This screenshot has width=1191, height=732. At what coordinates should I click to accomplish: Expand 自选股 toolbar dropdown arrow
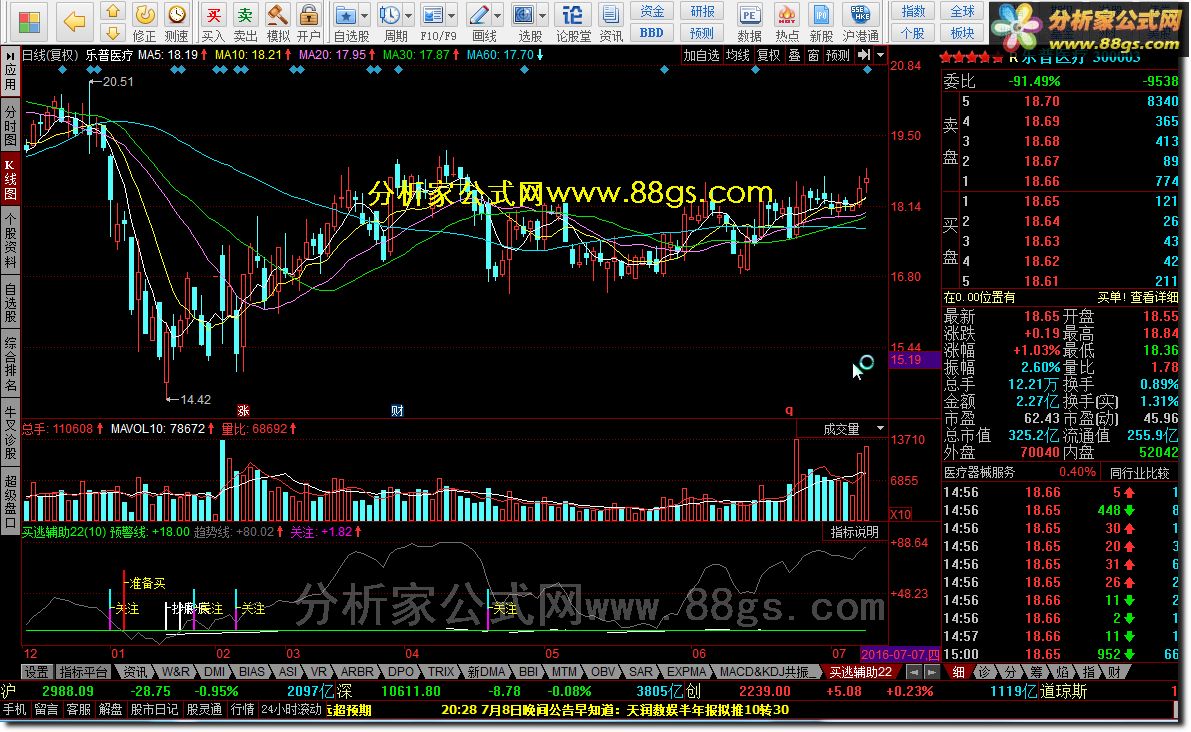pyautogui.click(x=365, y=15)
